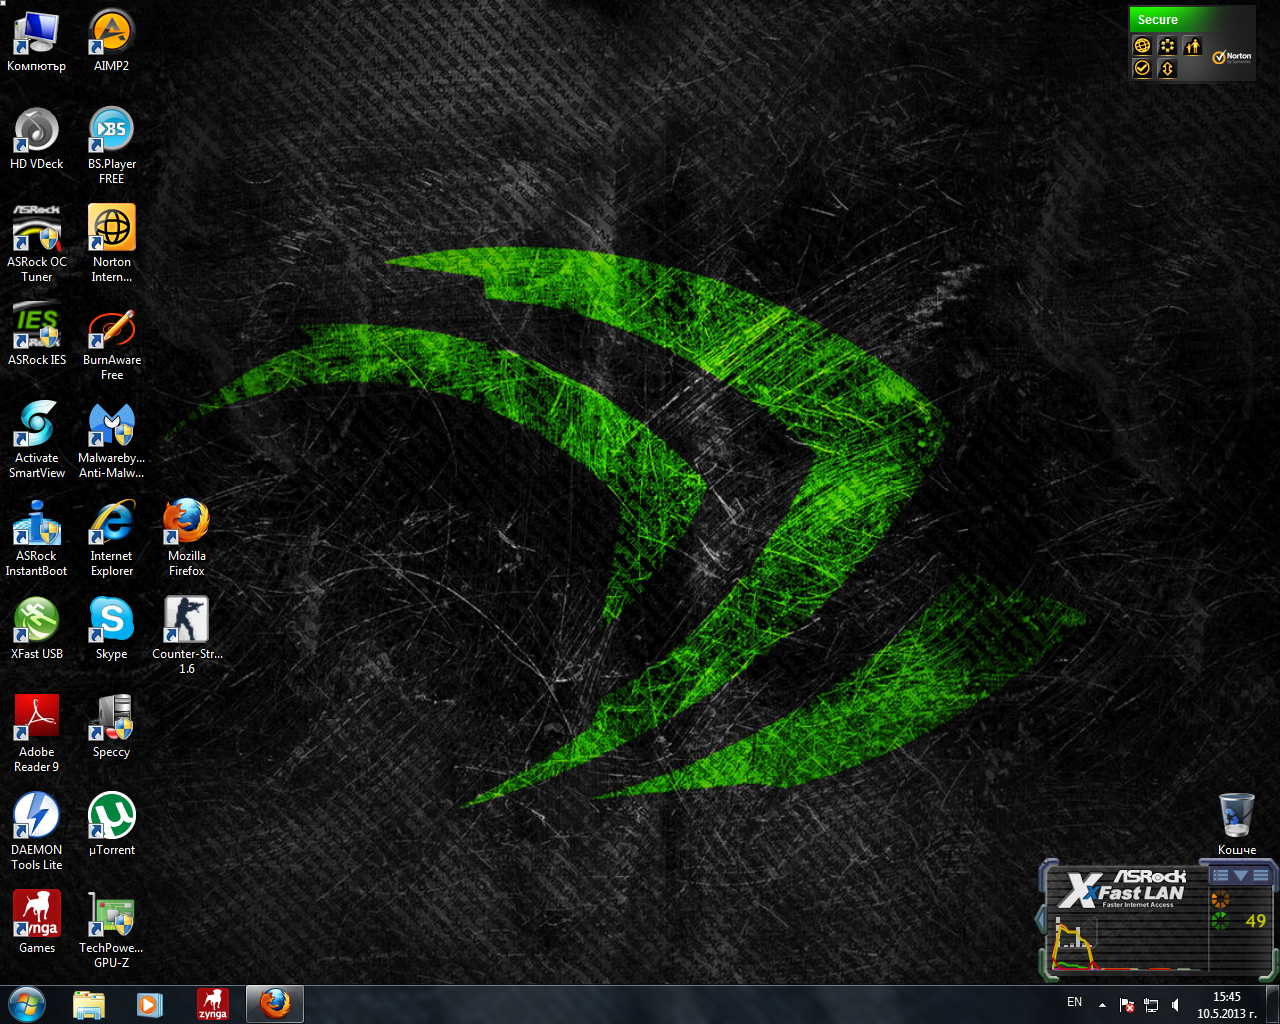Select the Counter-Strike 1.6 shortcut
Image resolution: width=1280 pixels, height=1024 pixels.
pyautogui.click(x=186, y=636)
